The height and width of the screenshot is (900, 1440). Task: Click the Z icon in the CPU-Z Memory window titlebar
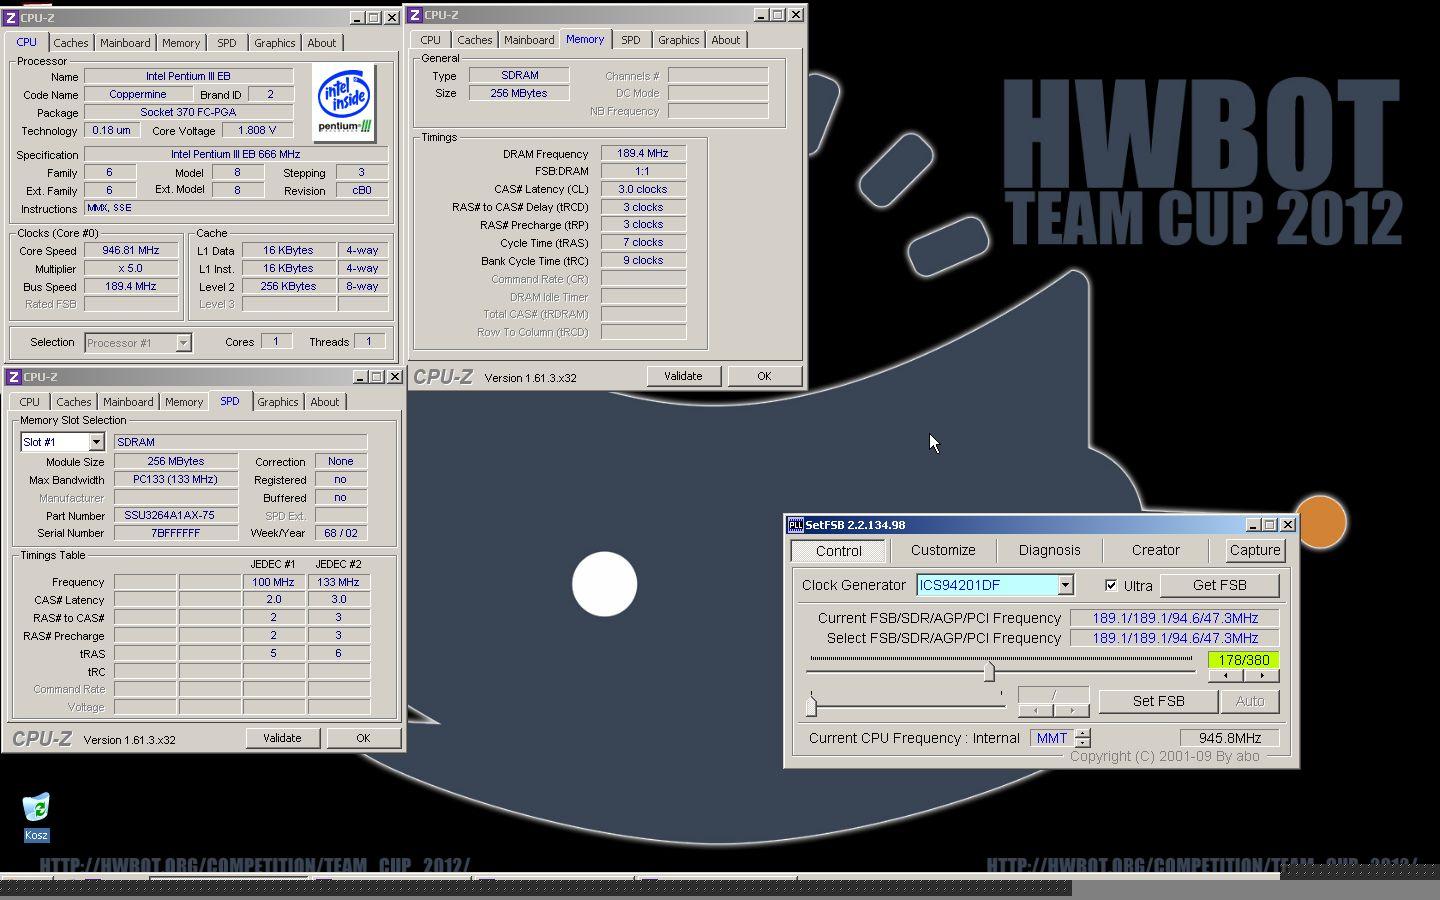coord(415,14)
